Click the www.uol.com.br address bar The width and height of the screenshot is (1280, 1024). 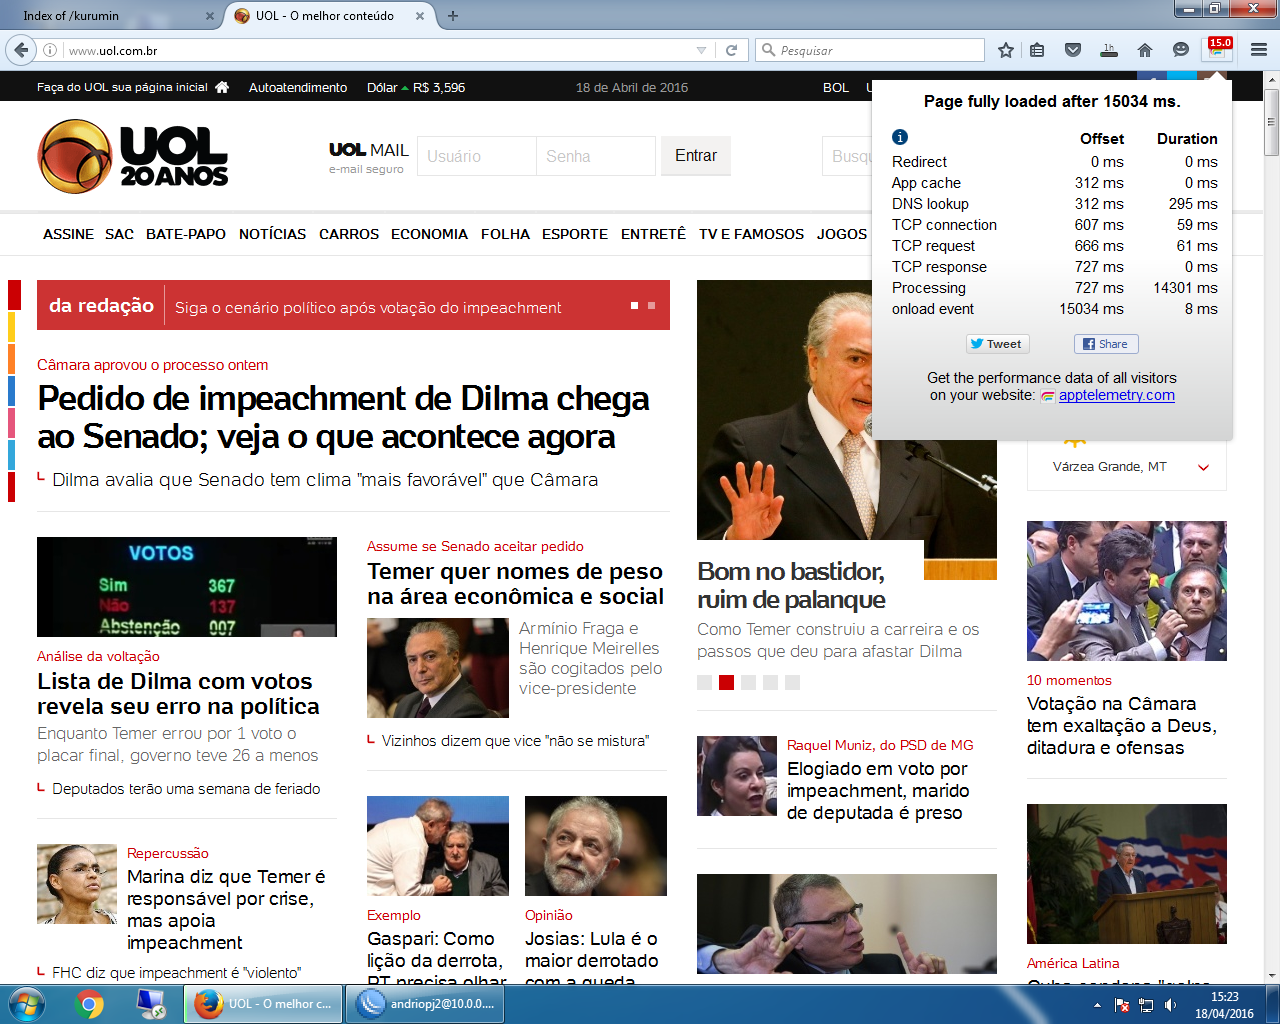pyautogui.click(x=380, y=50)
